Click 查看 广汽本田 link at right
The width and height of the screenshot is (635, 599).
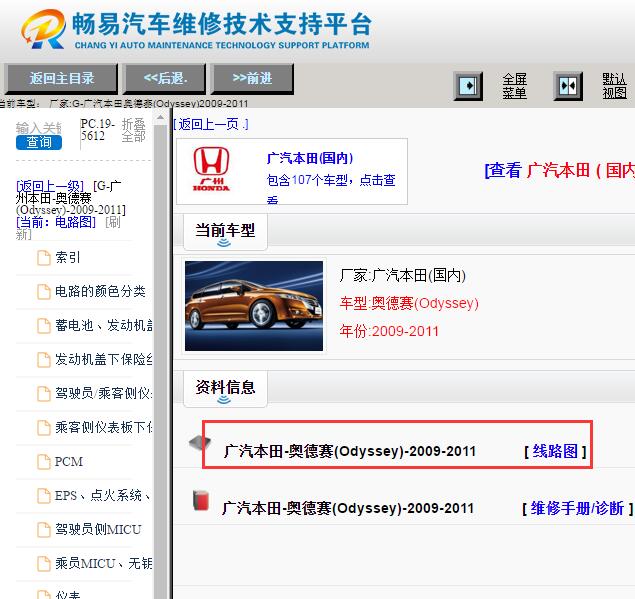pos(560,170)
